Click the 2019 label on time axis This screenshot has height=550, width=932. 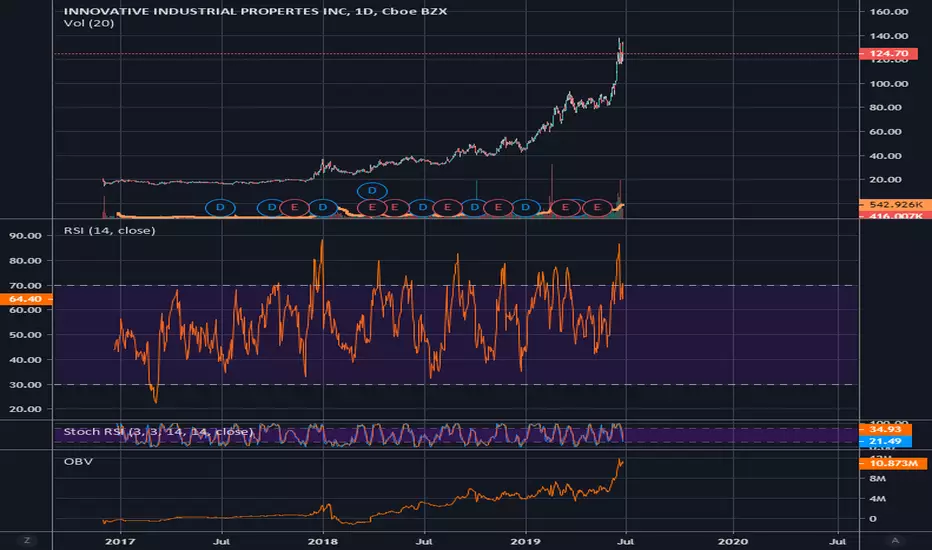pos(525,542)
